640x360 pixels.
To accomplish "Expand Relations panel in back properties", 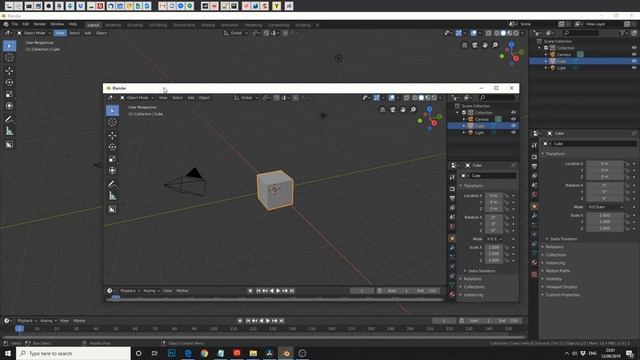I will coord(554,247).
